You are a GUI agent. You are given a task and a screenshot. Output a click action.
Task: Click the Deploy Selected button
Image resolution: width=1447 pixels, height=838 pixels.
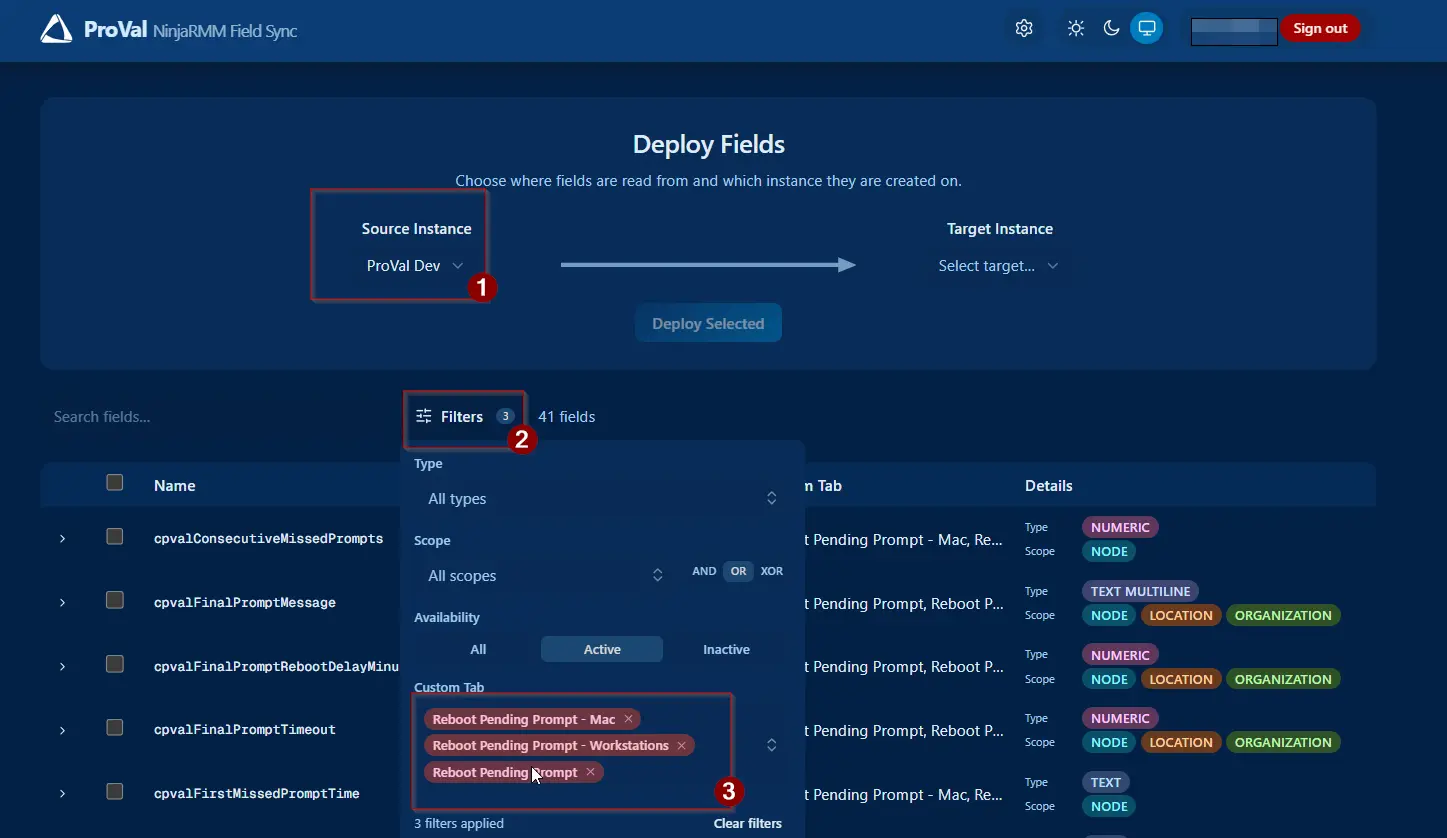point(708,324)
